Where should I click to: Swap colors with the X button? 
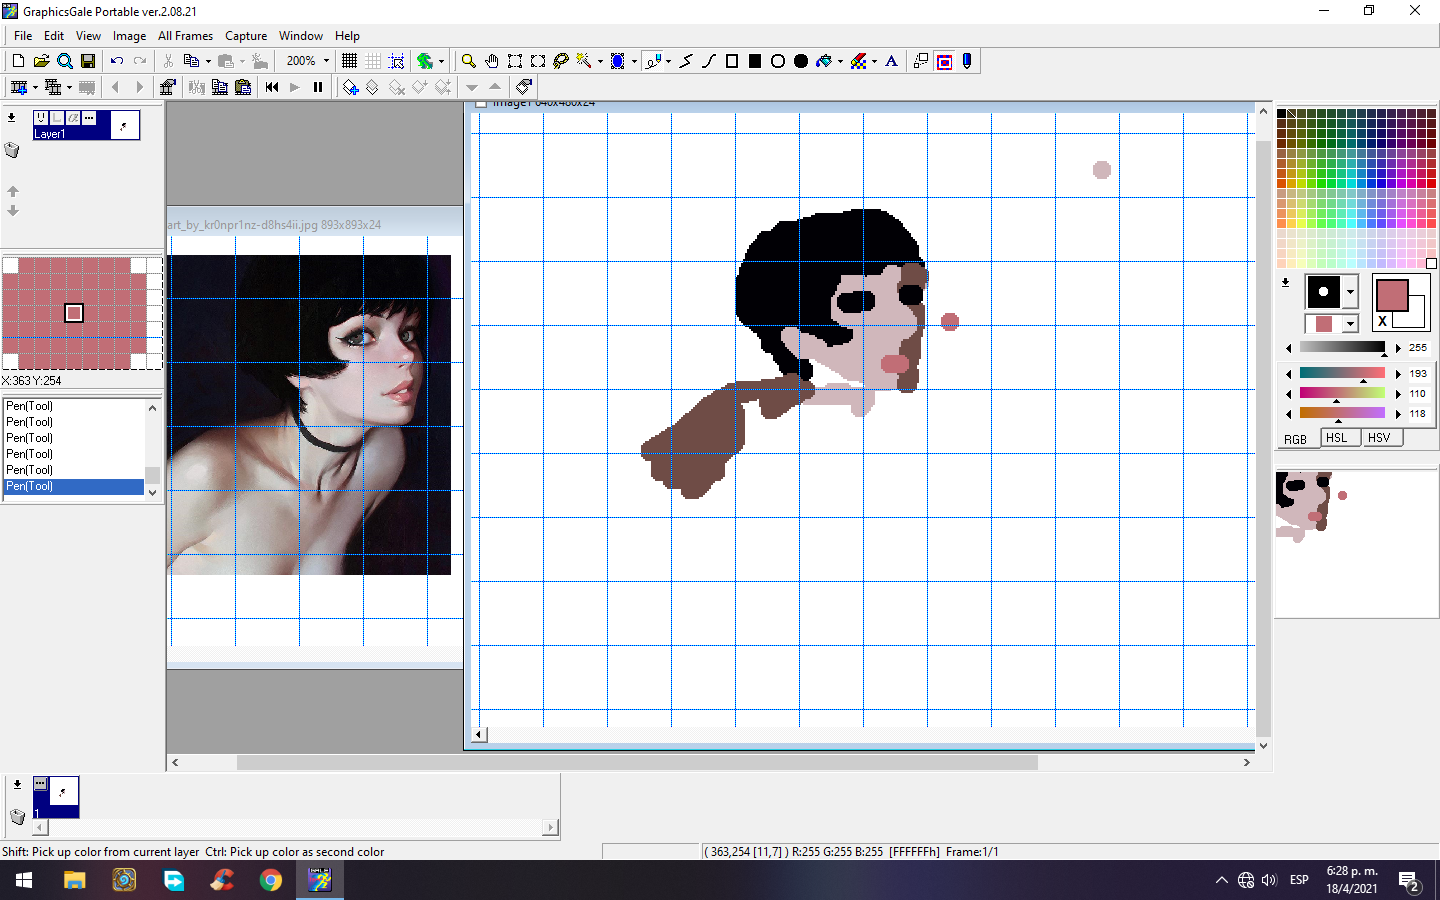click(1383, 321)
